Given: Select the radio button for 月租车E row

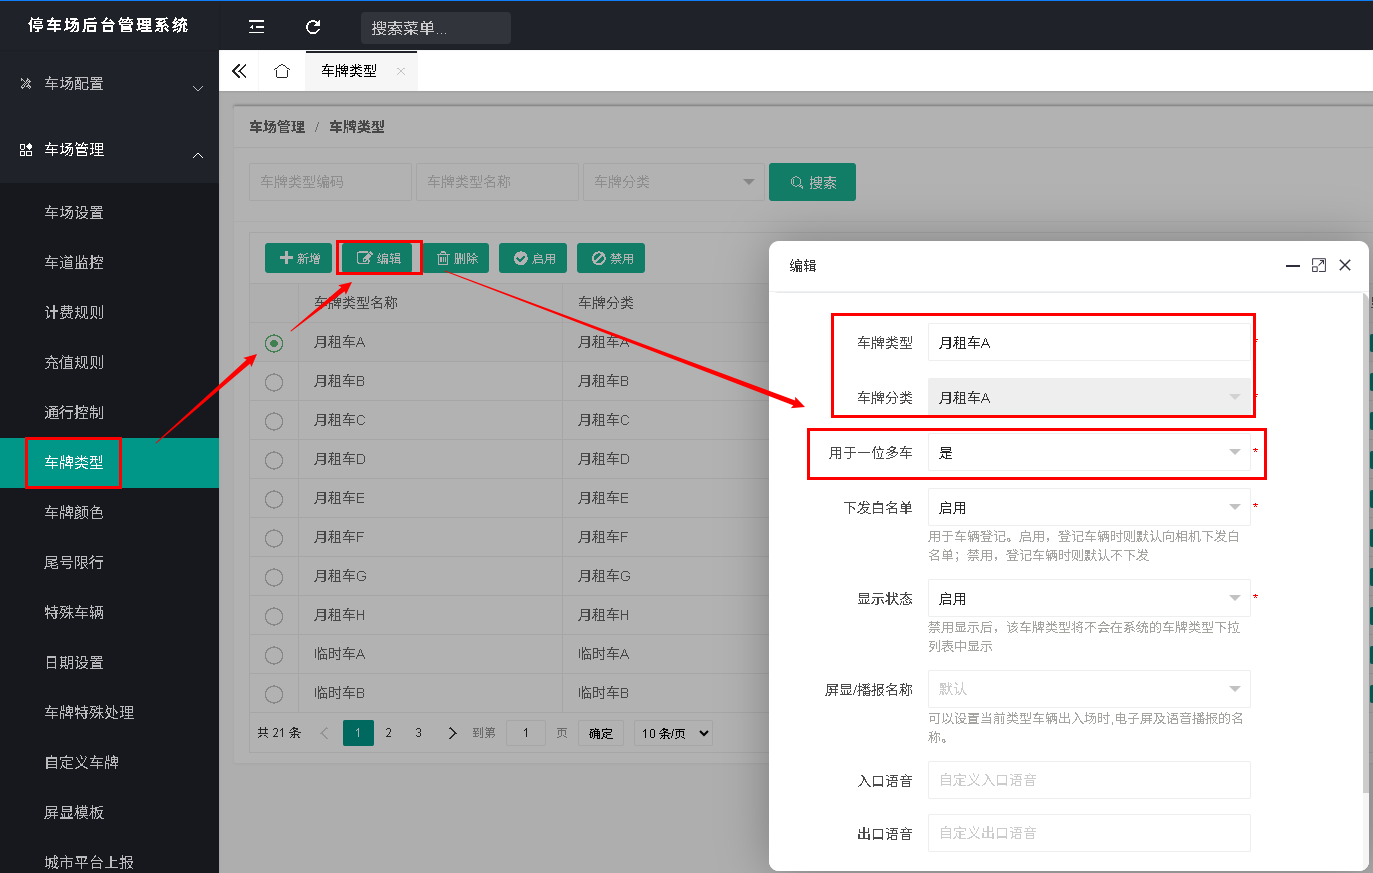Looking at the screenshot, I should pyautogui.click(x=274, y=499).
